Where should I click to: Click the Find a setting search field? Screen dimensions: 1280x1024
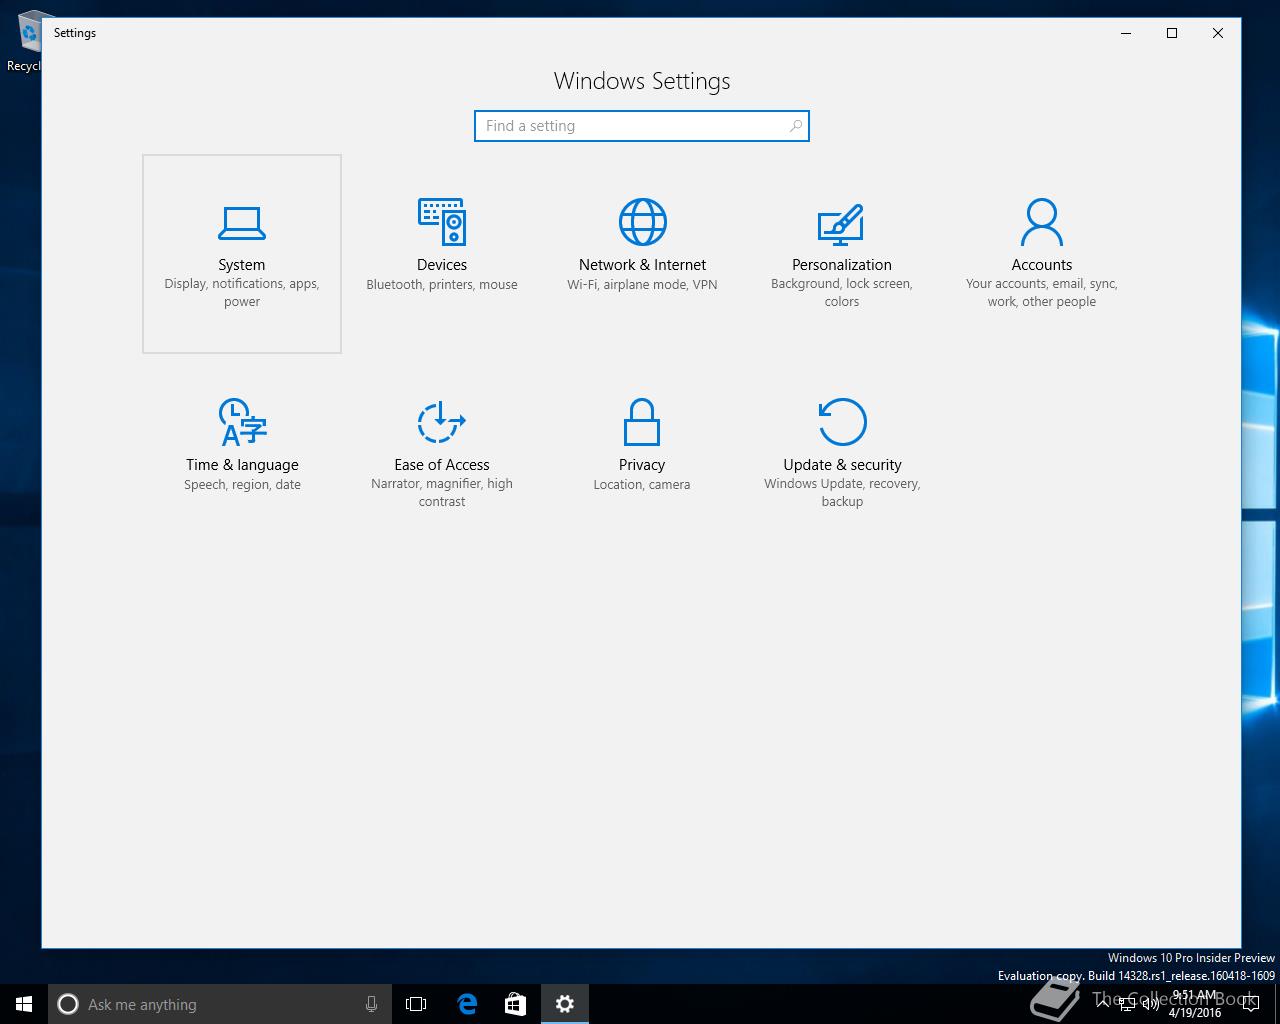coord(642,126)
